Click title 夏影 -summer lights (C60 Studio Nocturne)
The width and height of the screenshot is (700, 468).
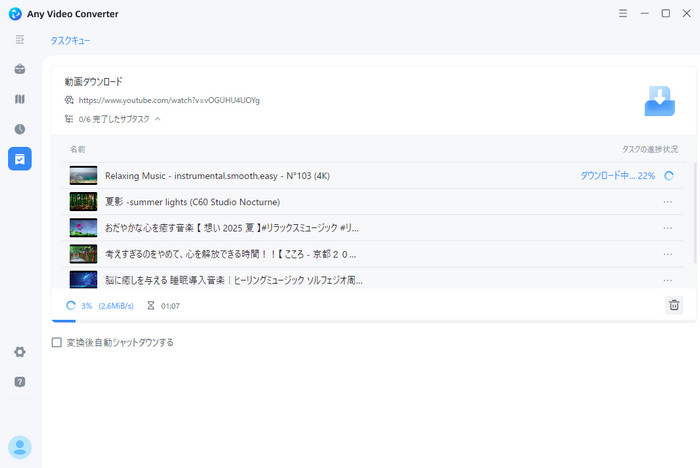click(192, 202)
